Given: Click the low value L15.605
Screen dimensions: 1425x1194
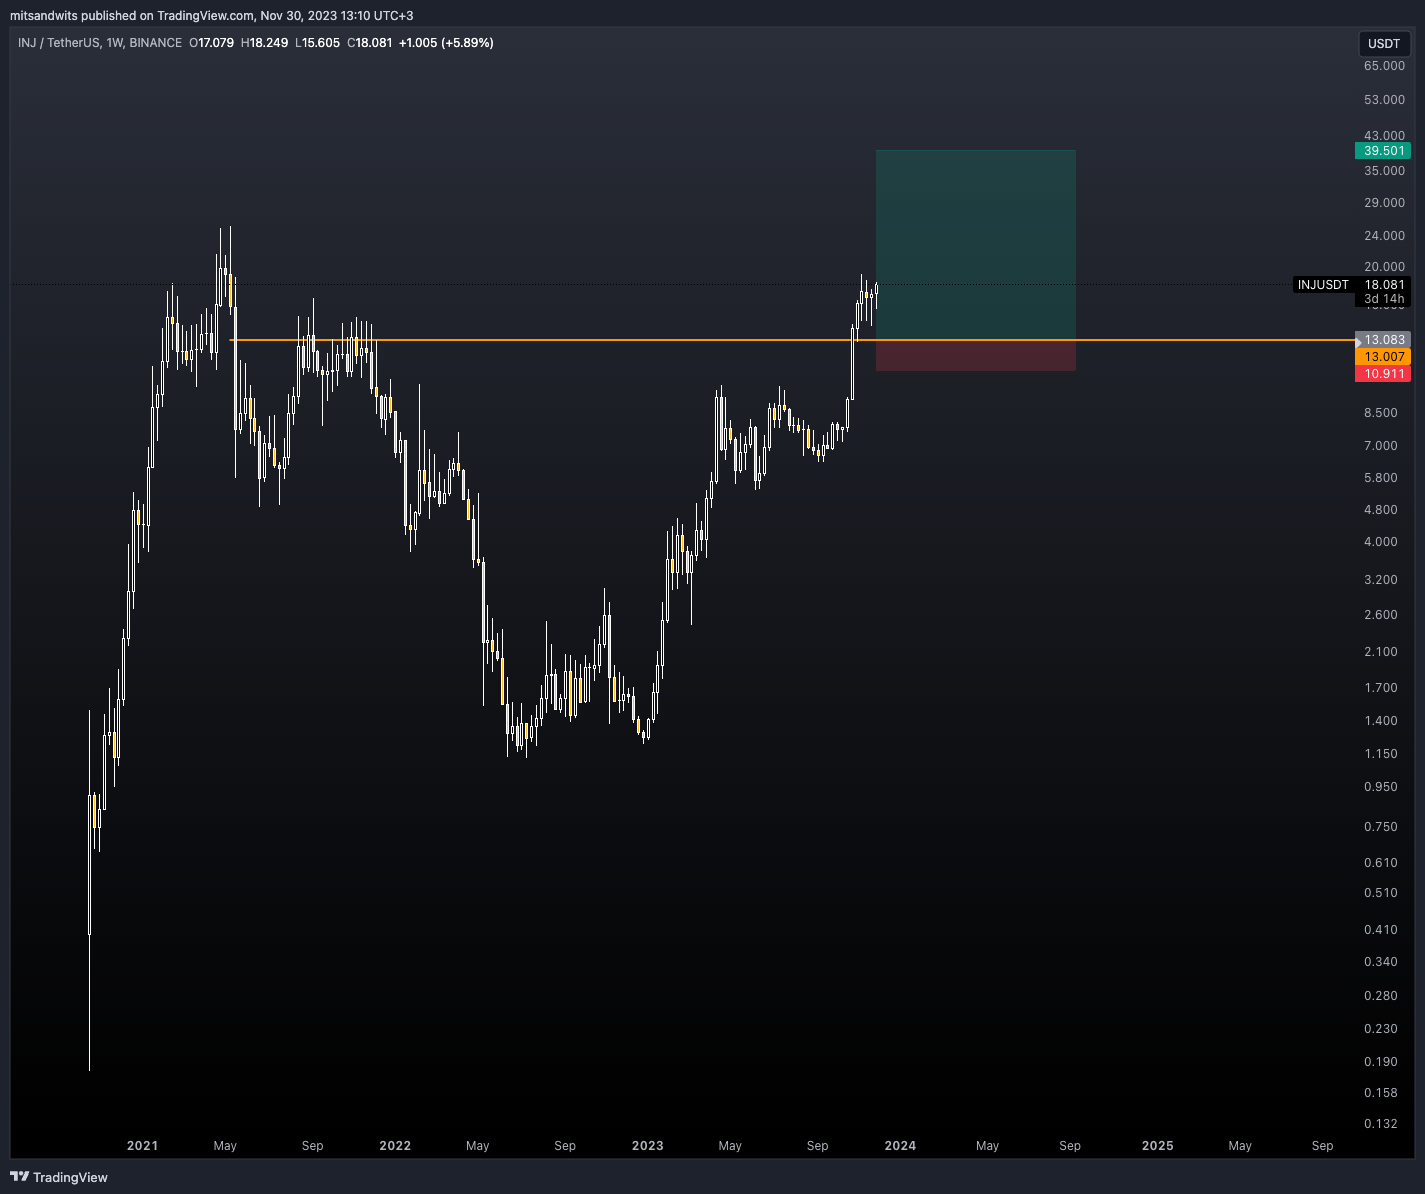Looking at the screenshot, I should (x=317, y=43).
